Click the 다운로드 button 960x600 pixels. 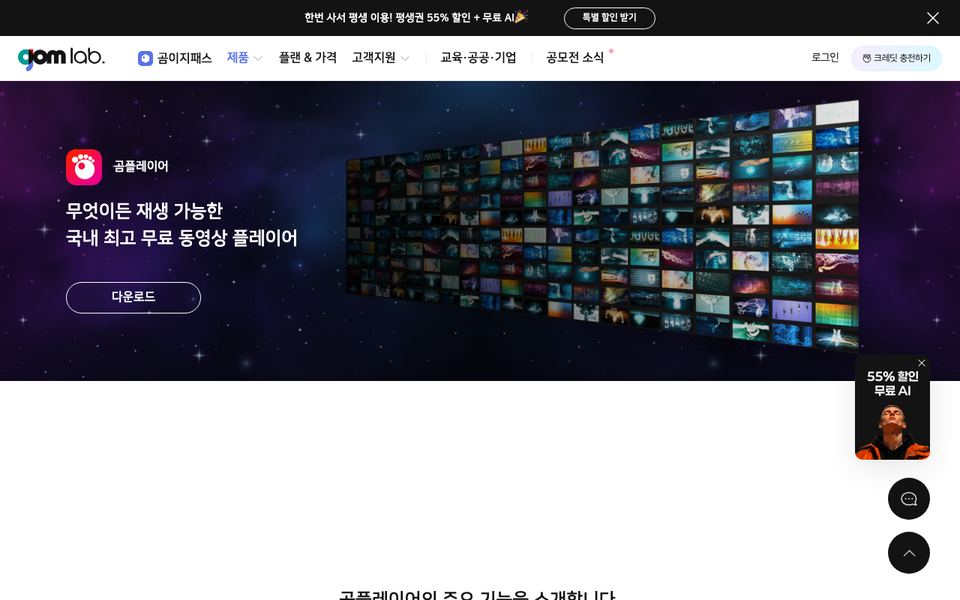tap(133, 298)
